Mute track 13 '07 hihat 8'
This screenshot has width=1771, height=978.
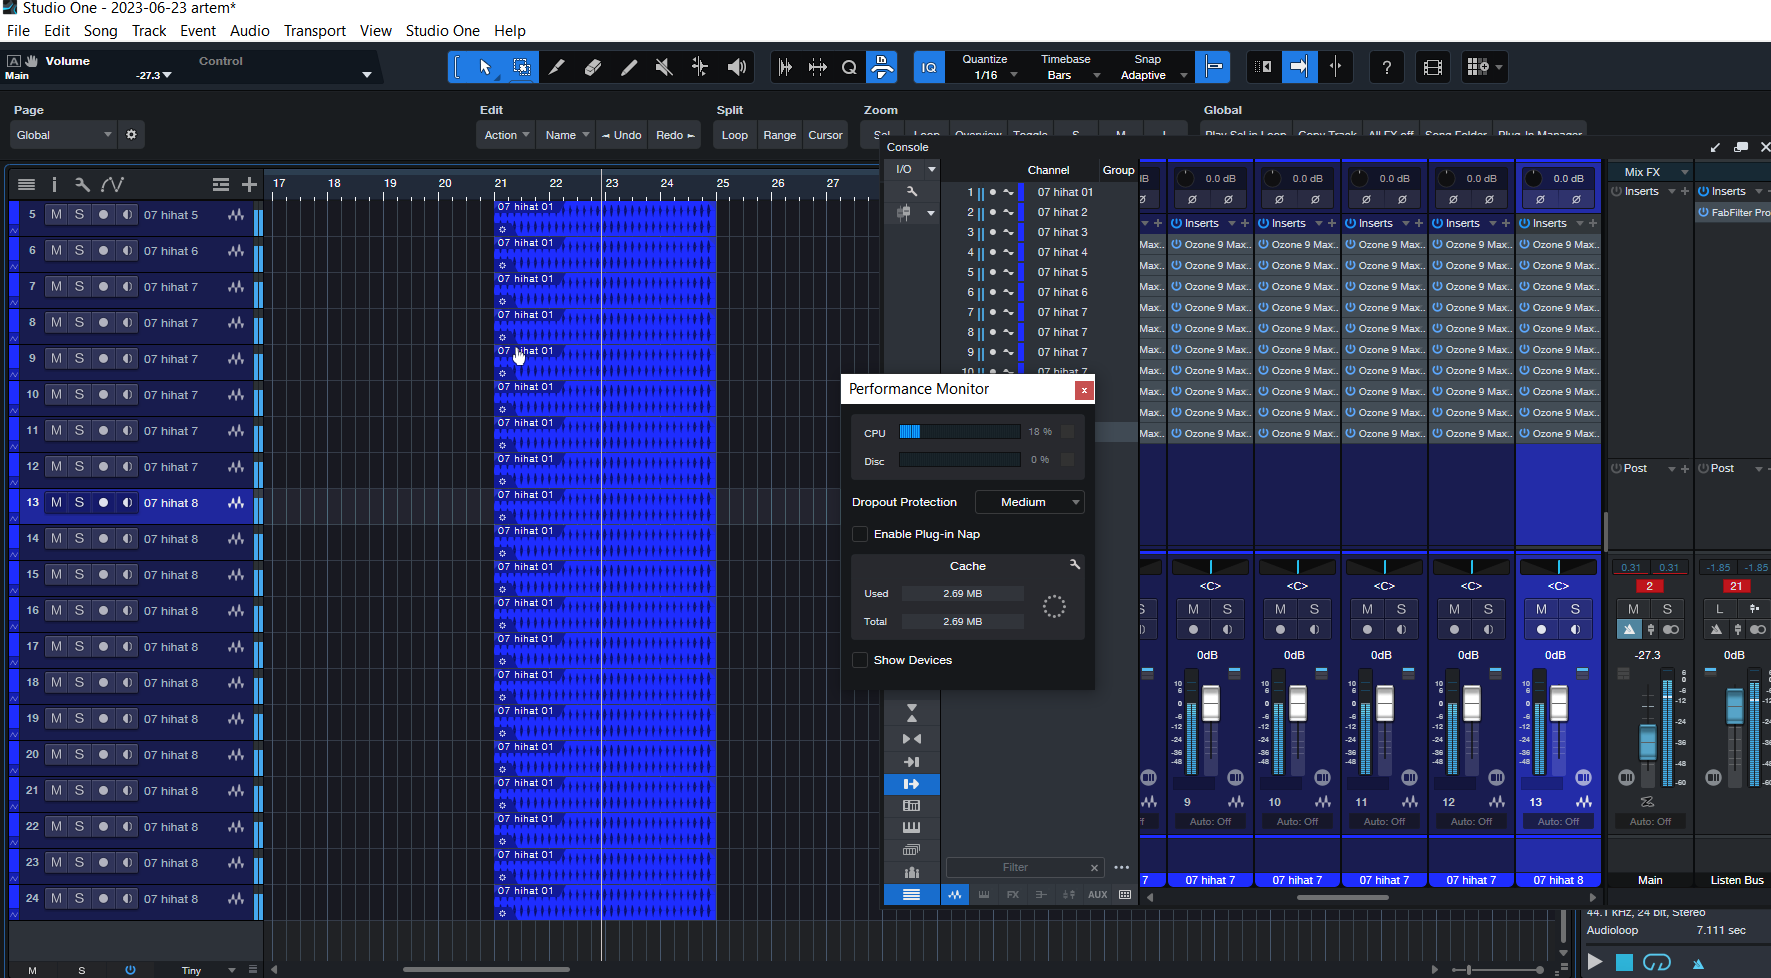[56, 503]
